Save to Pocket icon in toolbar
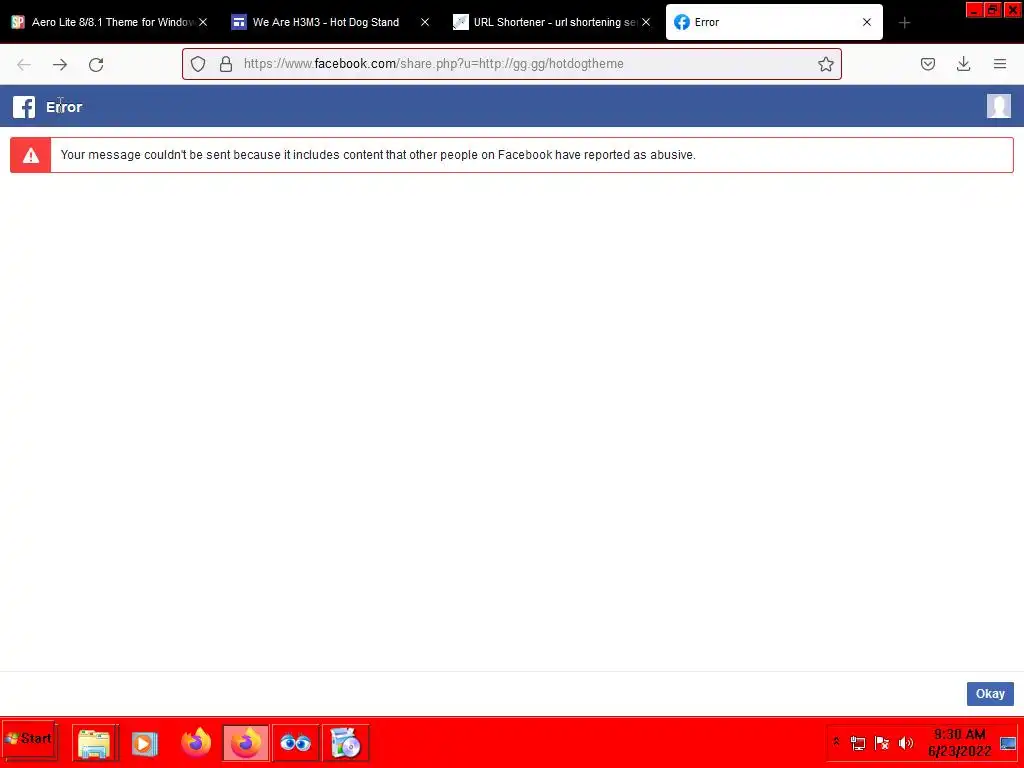 [927, 64]
